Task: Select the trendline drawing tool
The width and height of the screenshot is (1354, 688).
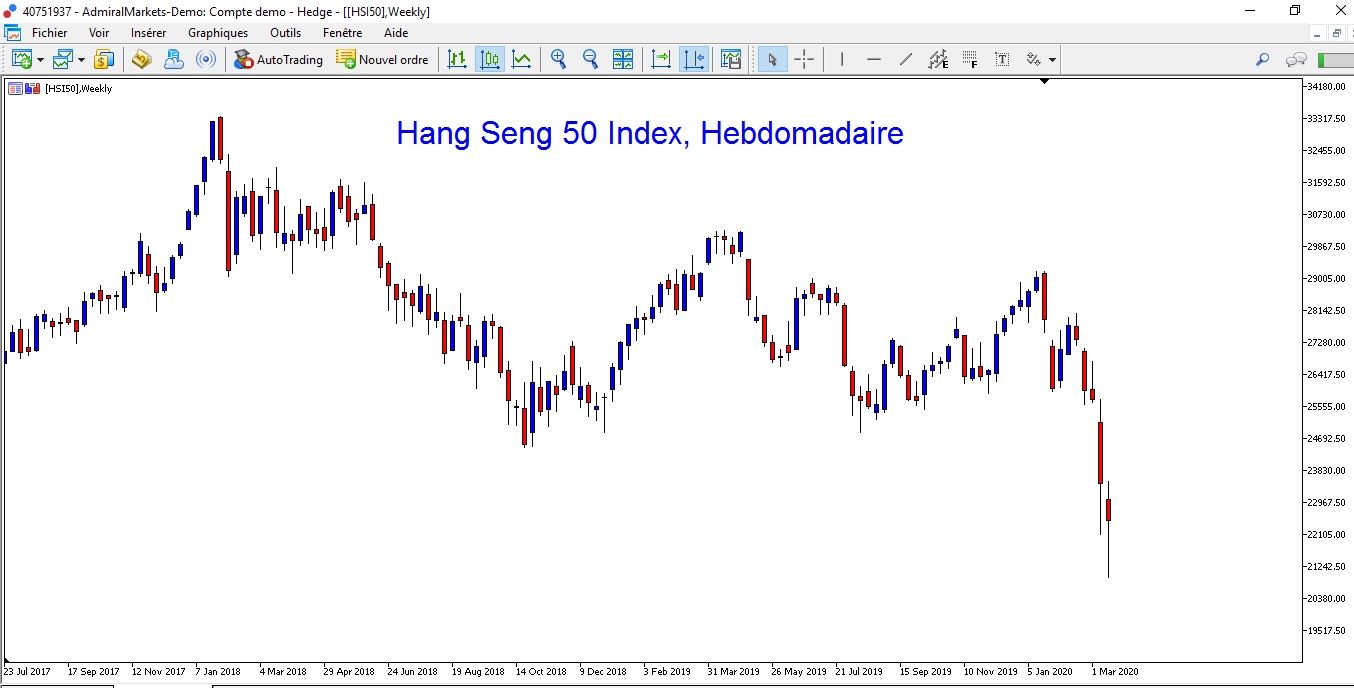Action: pos(906,59)
